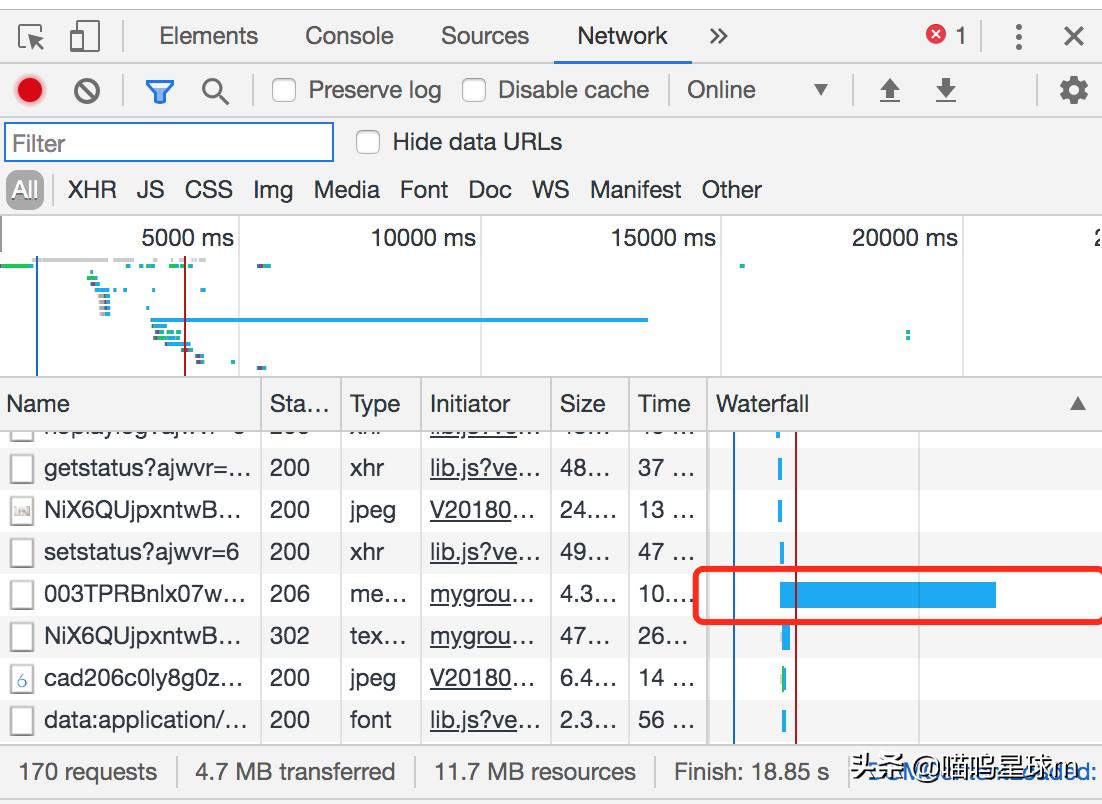Stop recording network log
Image resolution: width=1102 pixels, height=804 pixels.
30,91
